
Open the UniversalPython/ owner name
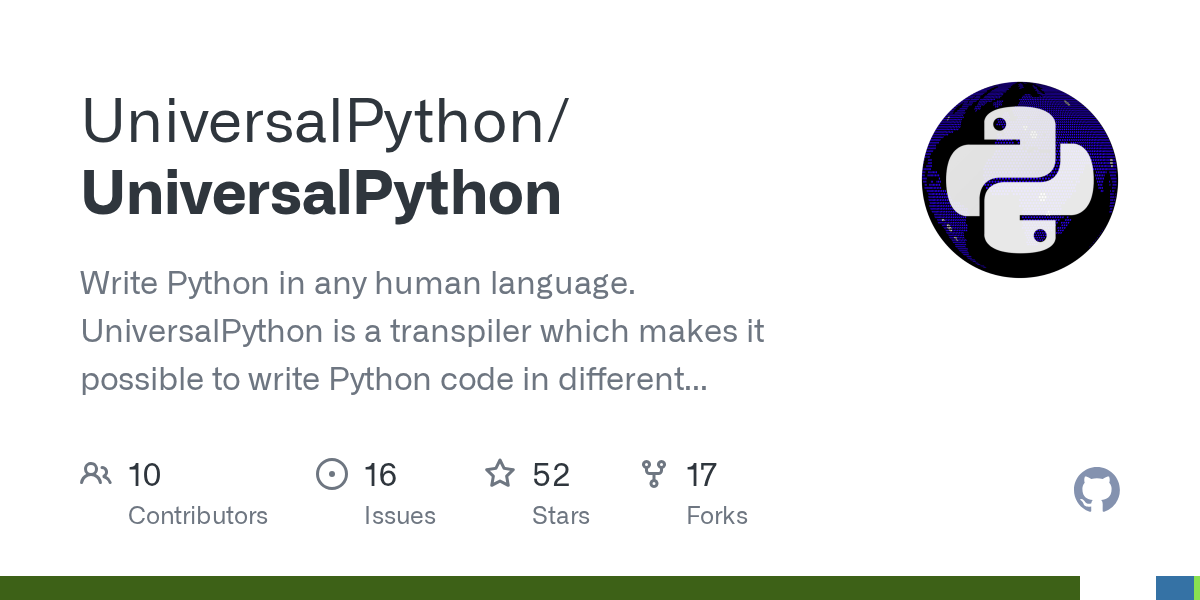tap(325, 121)
